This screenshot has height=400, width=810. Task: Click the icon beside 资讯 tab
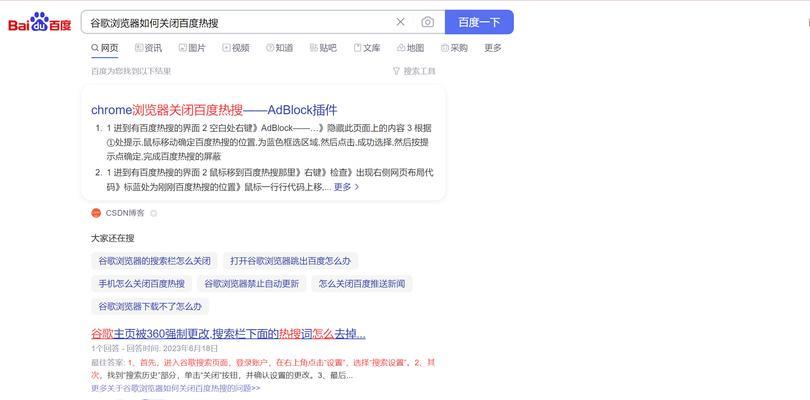point(139,48)
